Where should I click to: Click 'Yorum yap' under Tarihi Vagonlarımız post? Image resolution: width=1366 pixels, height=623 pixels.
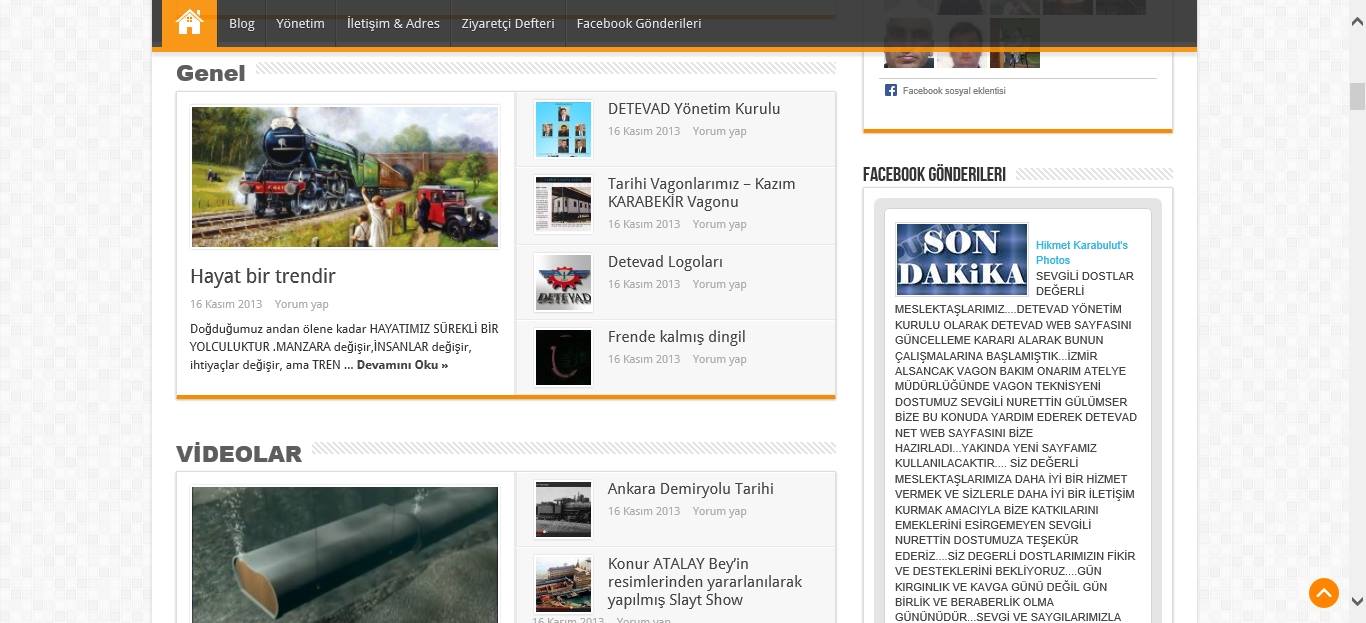coord(719,224)
